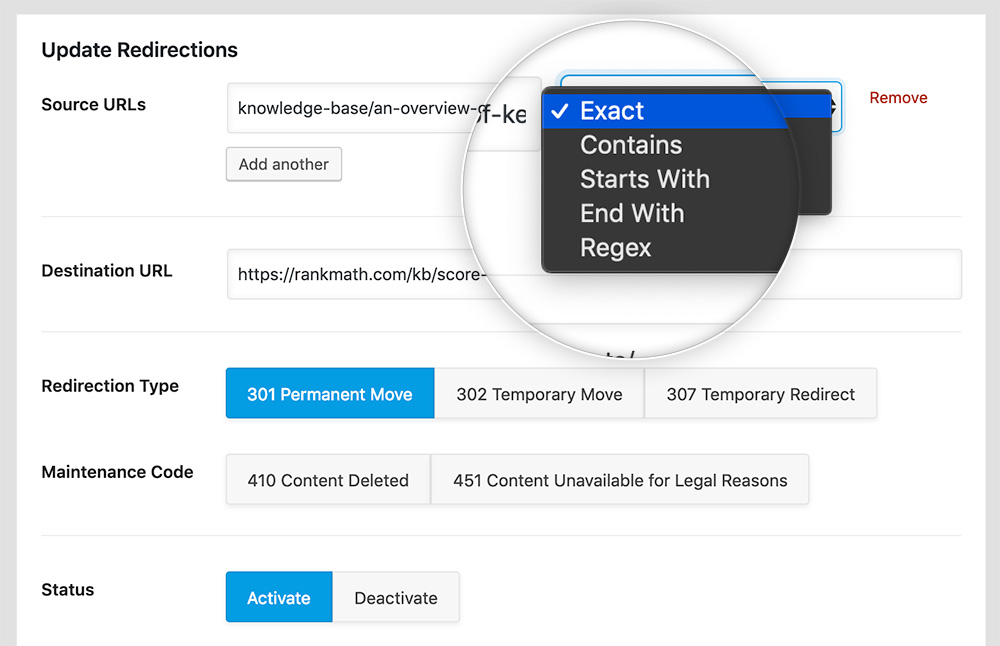
Task: Click the Source URLs text field
Action: click(x=350, y=108)
